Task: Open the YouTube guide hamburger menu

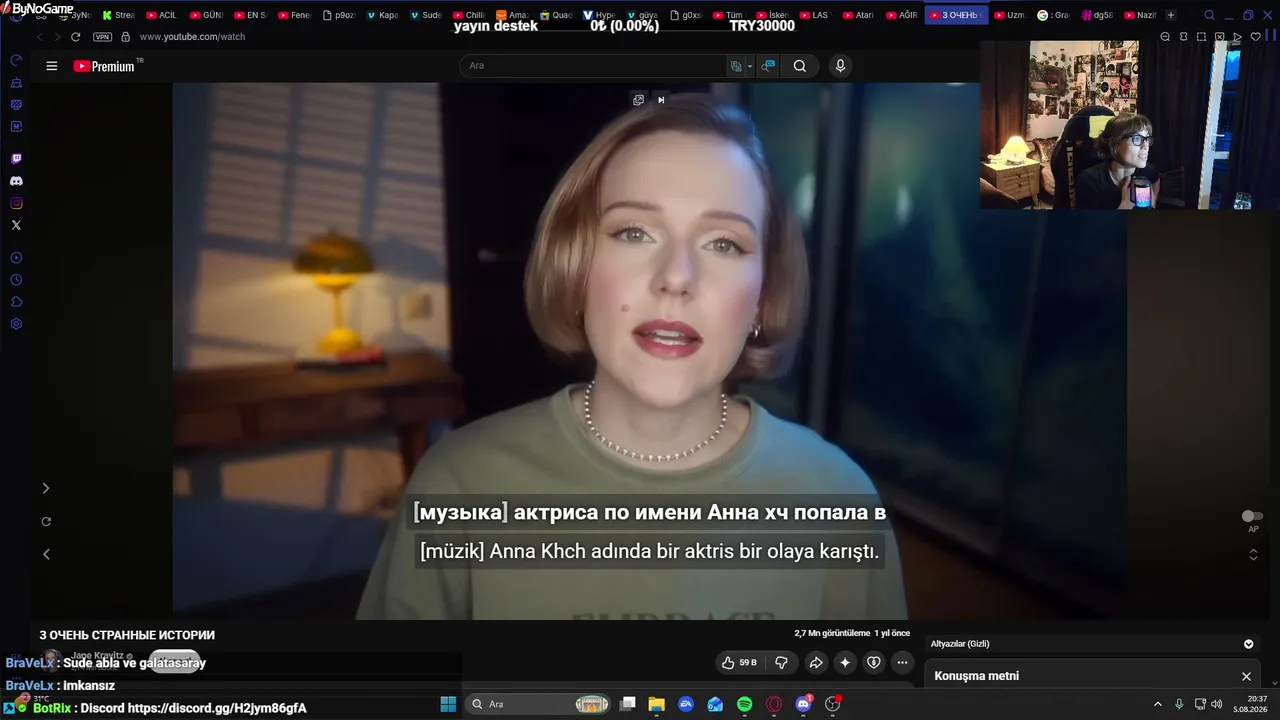Action: click(52, 66)
